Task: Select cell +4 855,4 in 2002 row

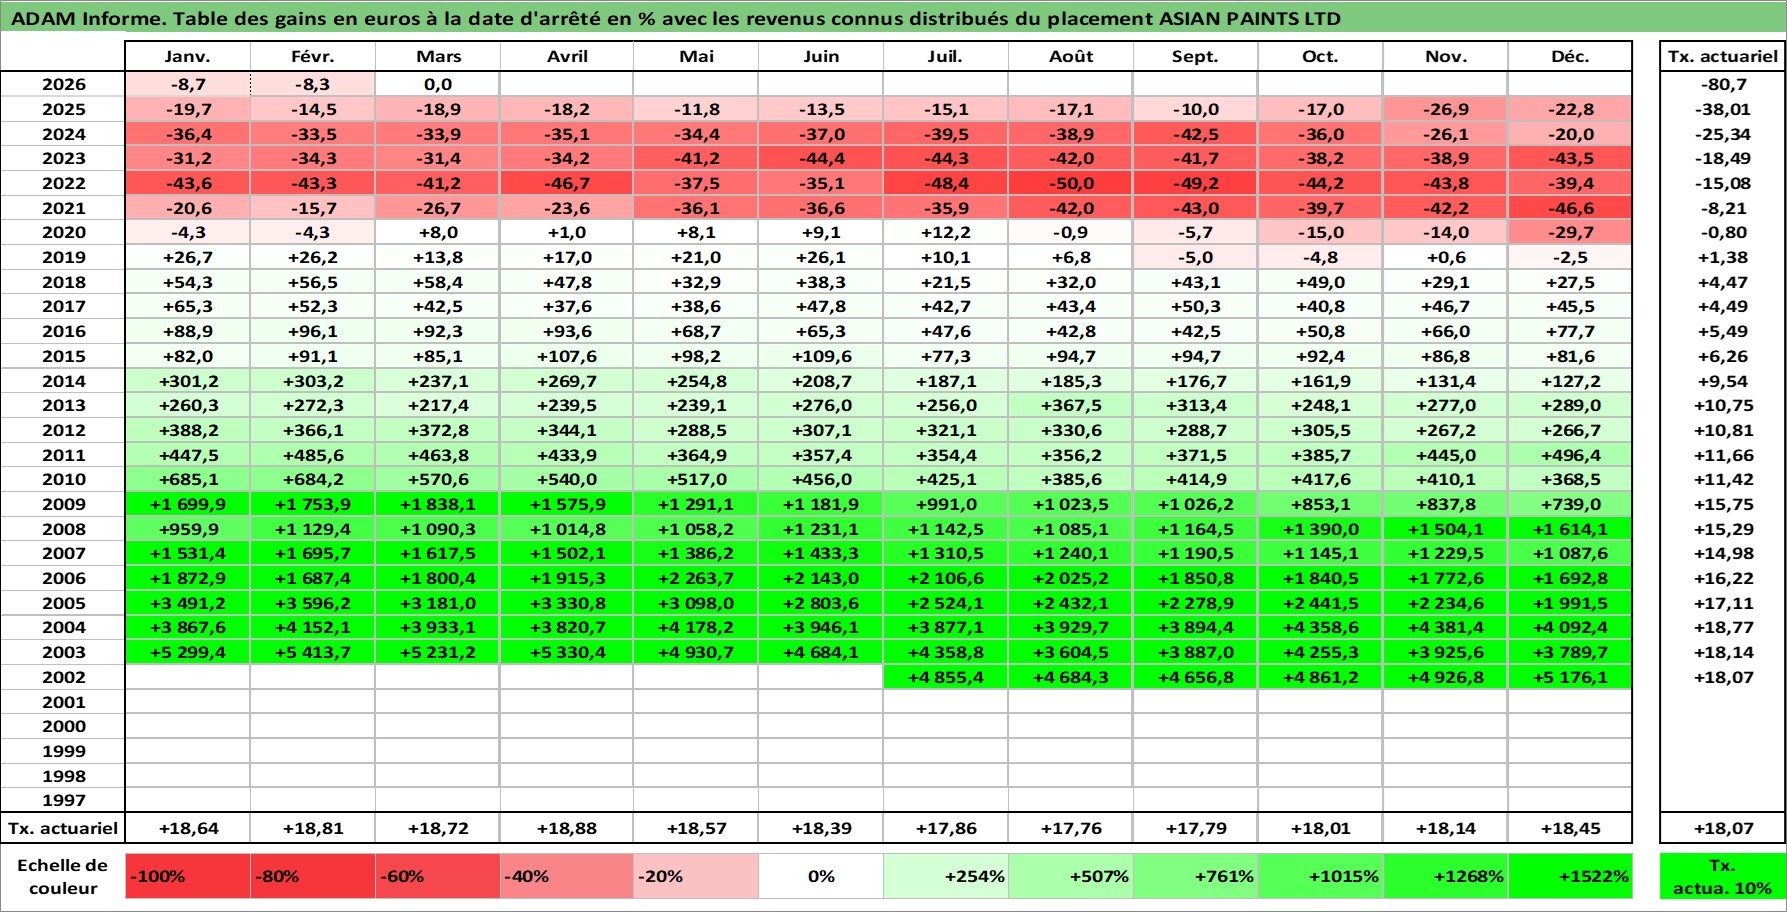Action: (x=946, y=677)
